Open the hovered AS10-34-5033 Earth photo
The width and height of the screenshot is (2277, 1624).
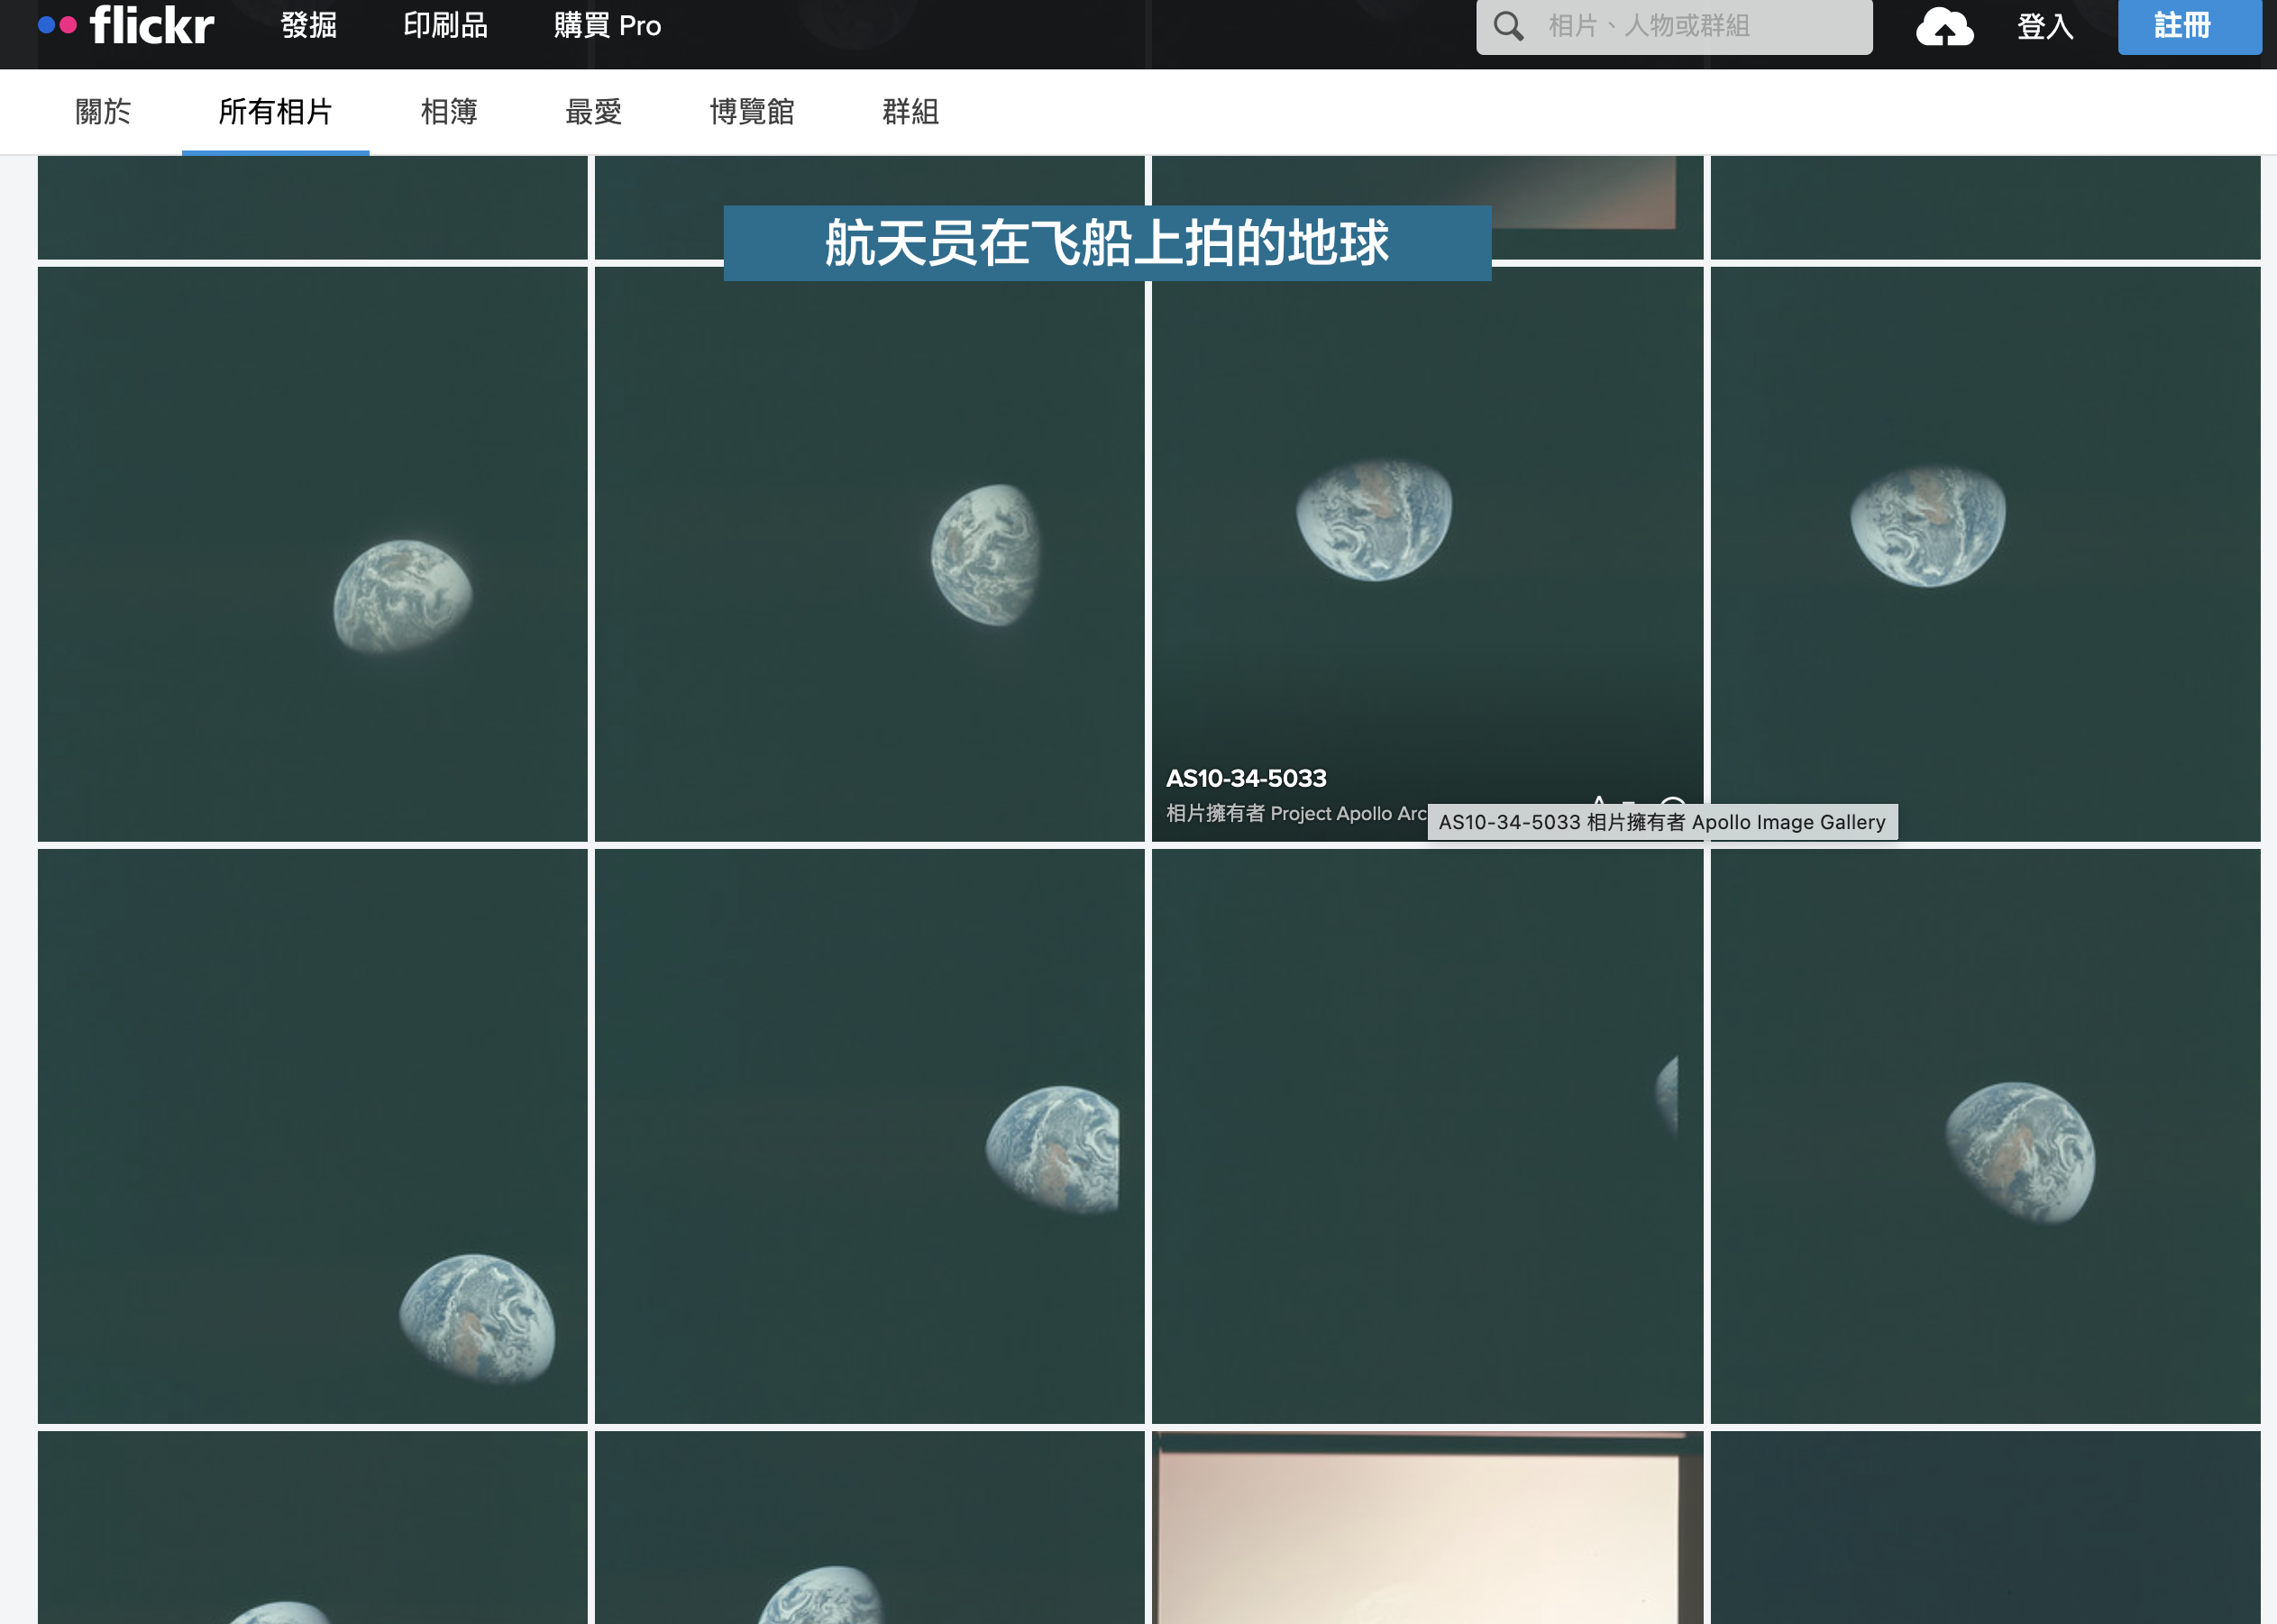[1427, 553]
